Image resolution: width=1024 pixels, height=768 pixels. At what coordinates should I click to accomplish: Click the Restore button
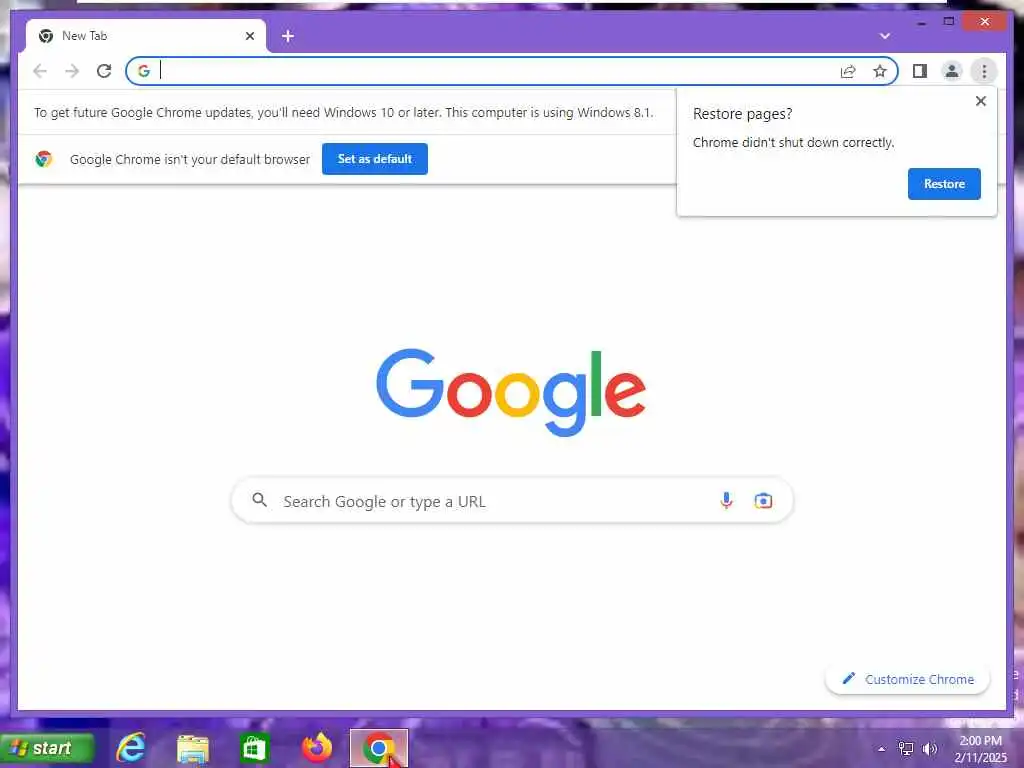coord(944,184)
